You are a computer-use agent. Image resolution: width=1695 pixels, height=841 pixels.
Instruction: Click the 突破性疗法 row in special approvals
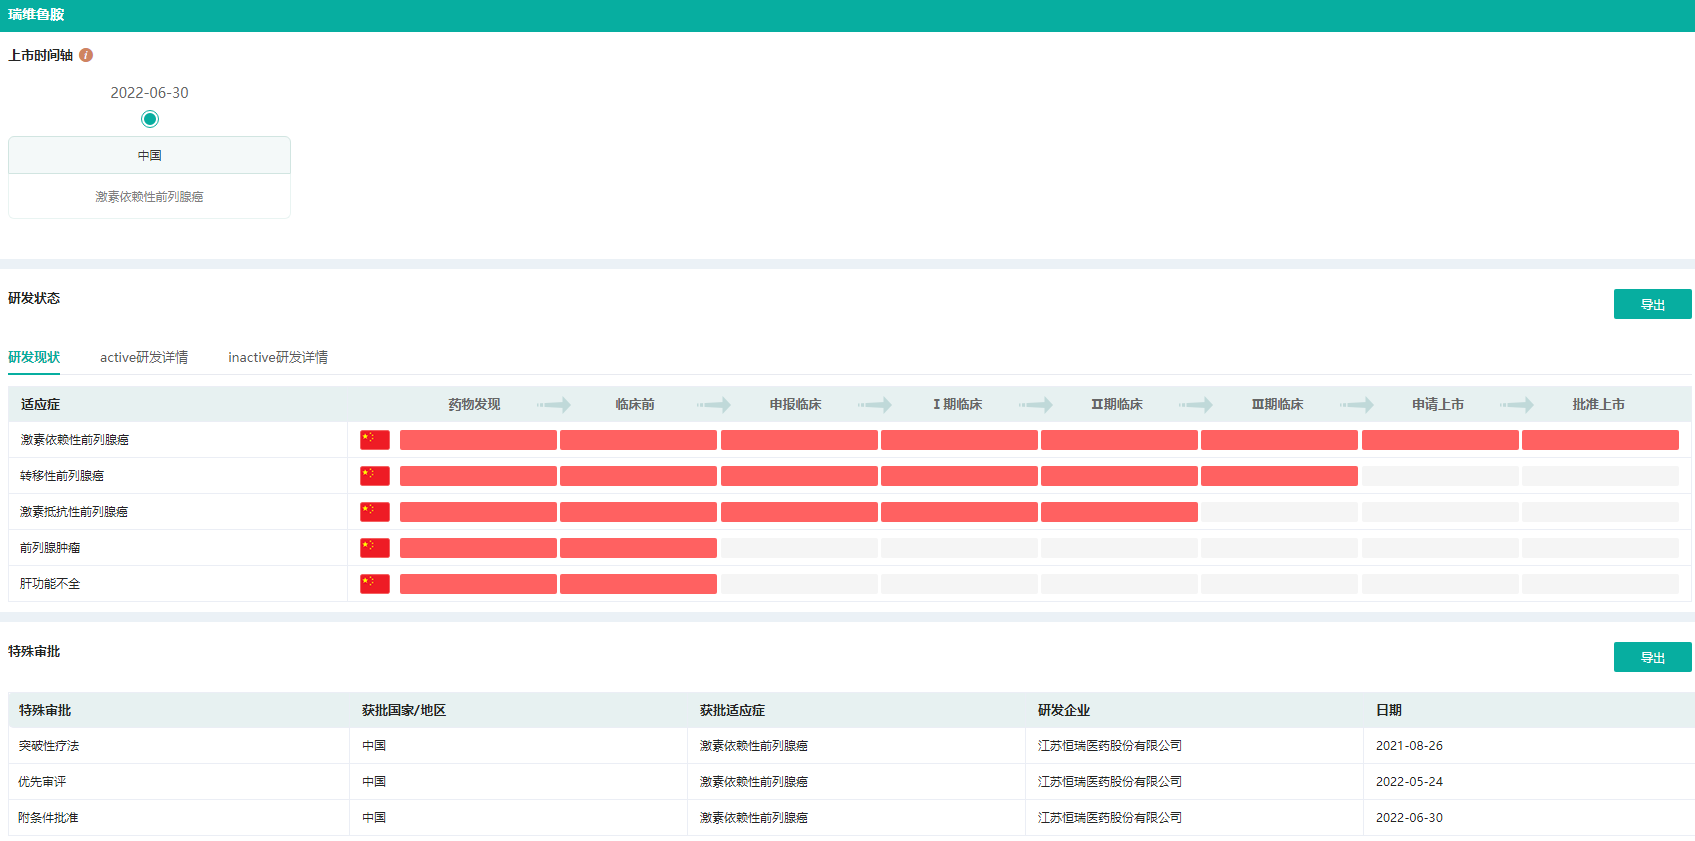point(49,746)
